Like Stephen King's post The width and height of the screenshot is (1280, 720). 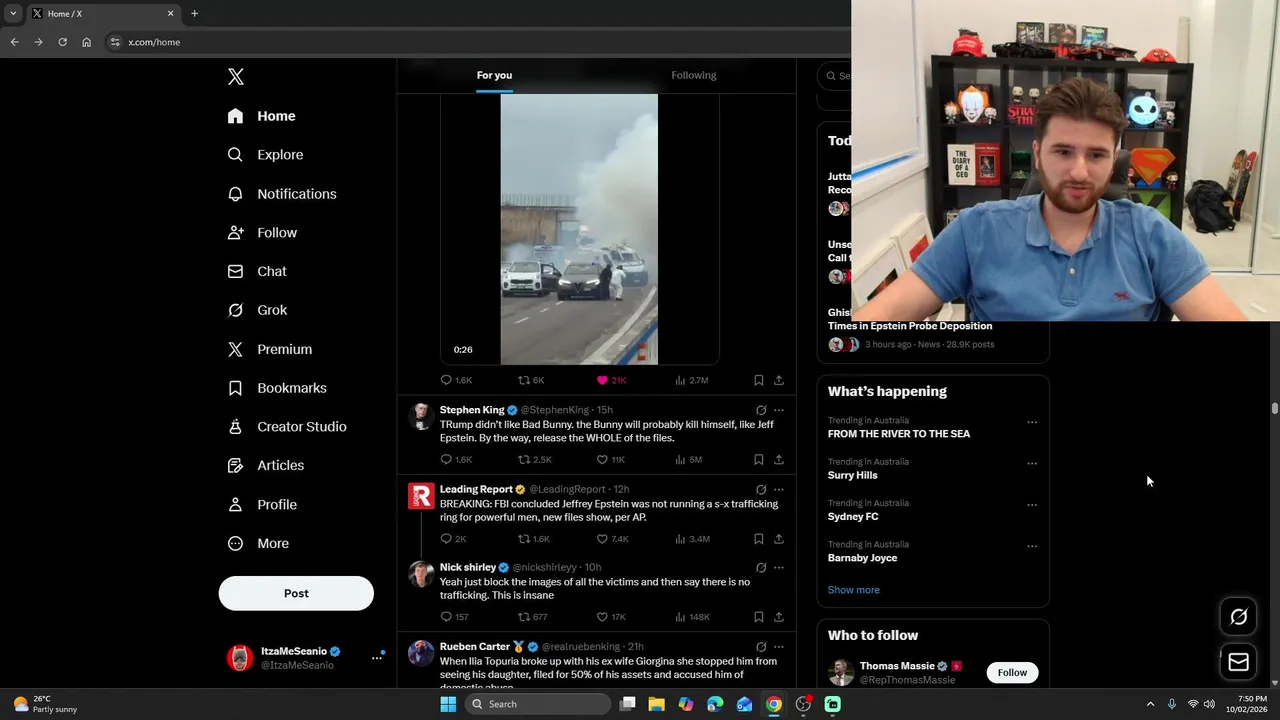pyautogui.click(x=610, y=460)
